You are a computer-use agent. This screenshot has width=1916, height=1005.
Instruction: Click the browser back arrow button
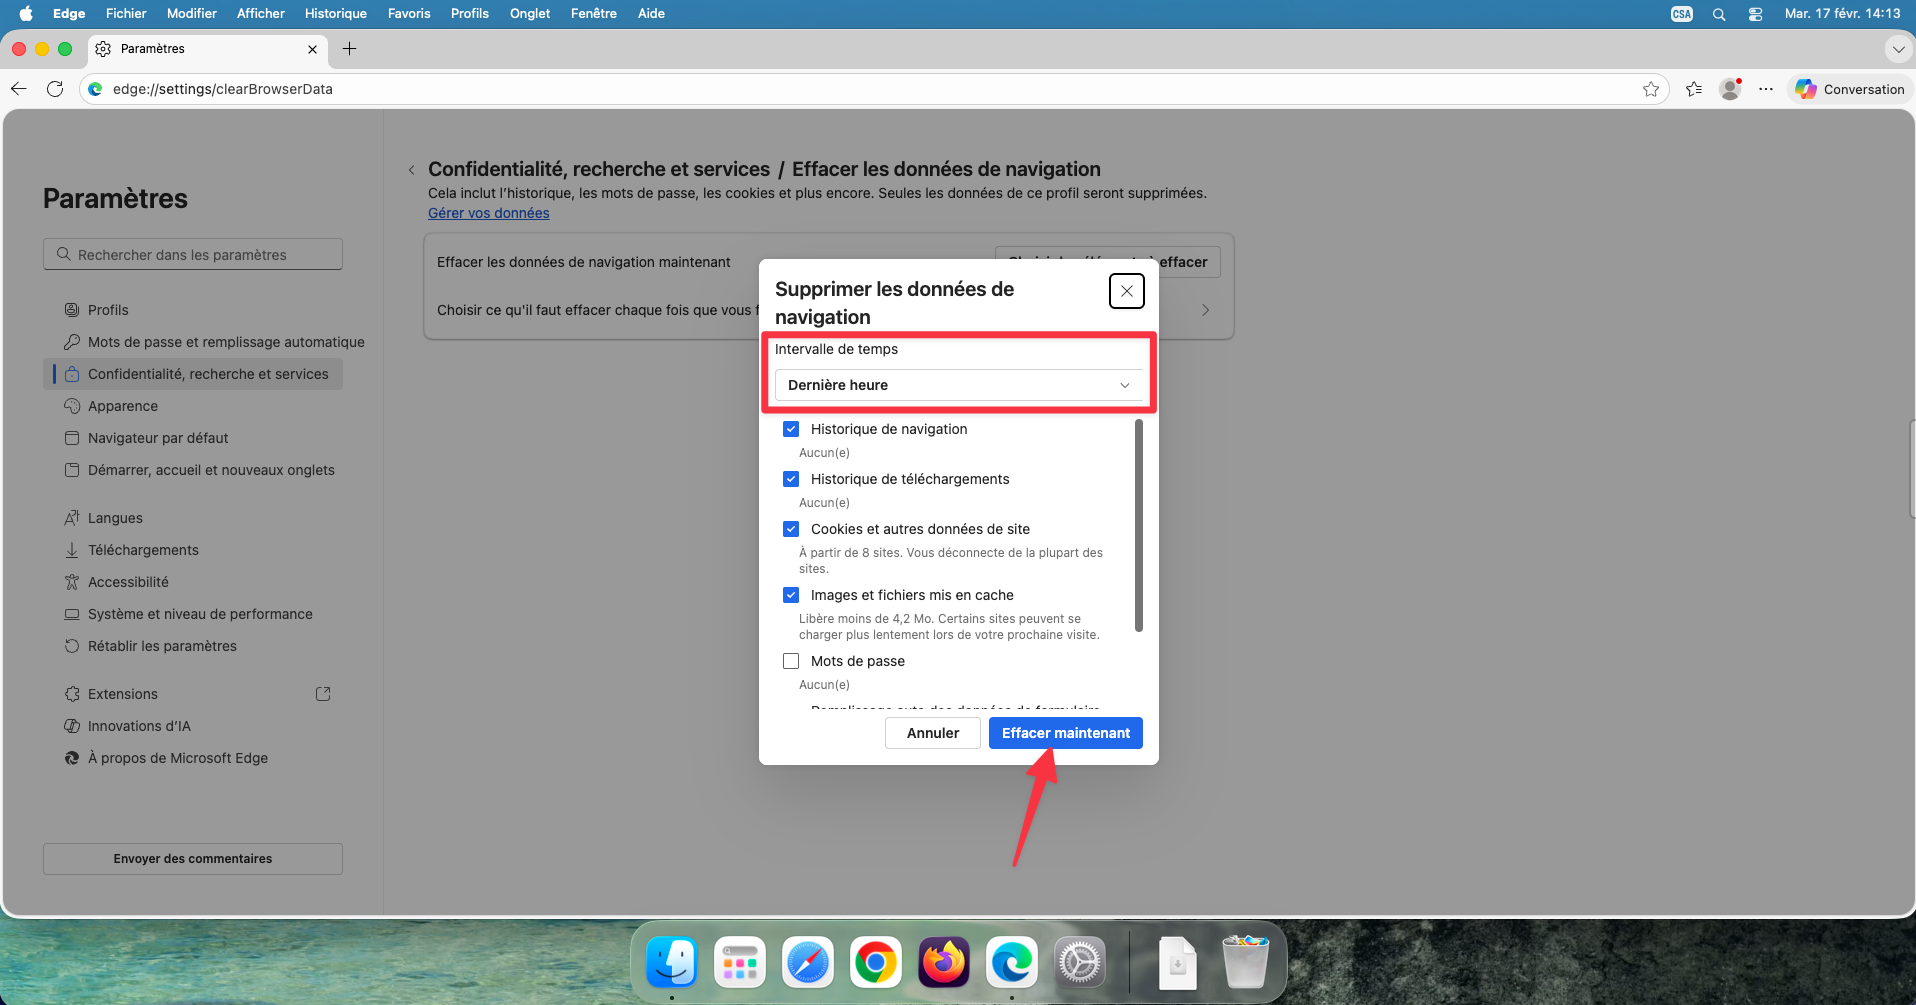coord(19,89)
